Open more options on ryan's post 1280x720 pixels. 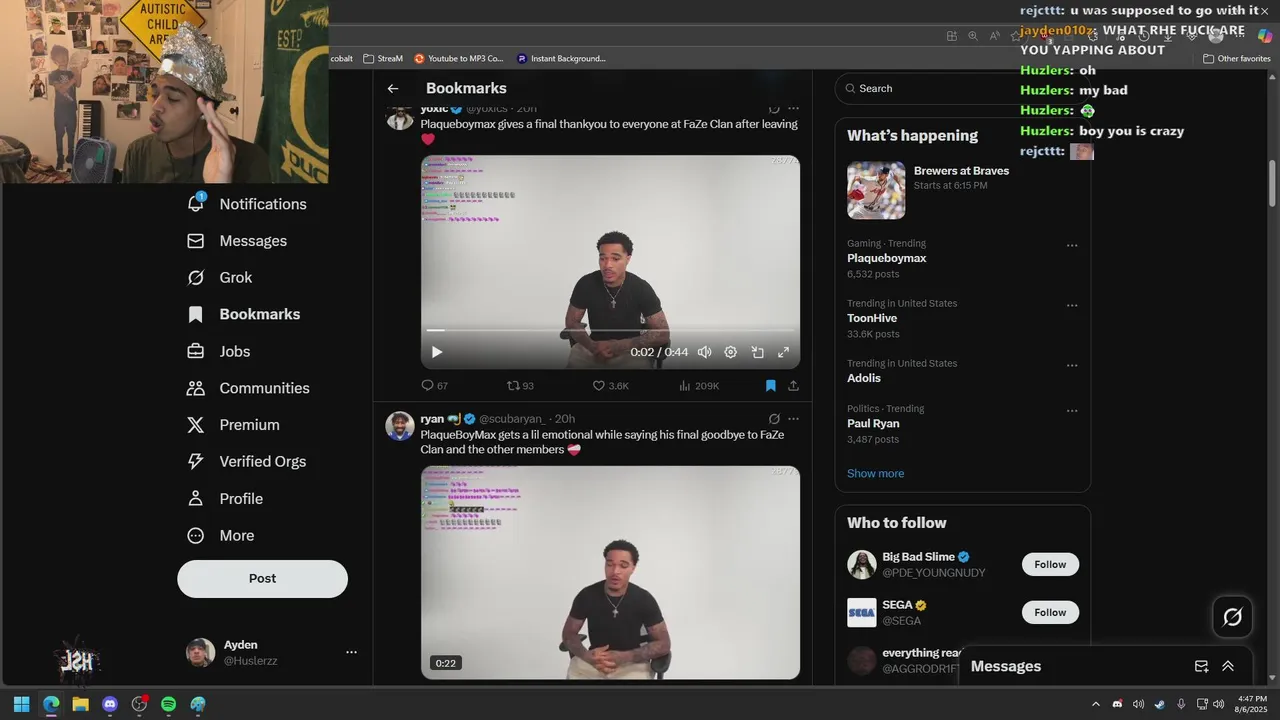click(x=794, y=419)
